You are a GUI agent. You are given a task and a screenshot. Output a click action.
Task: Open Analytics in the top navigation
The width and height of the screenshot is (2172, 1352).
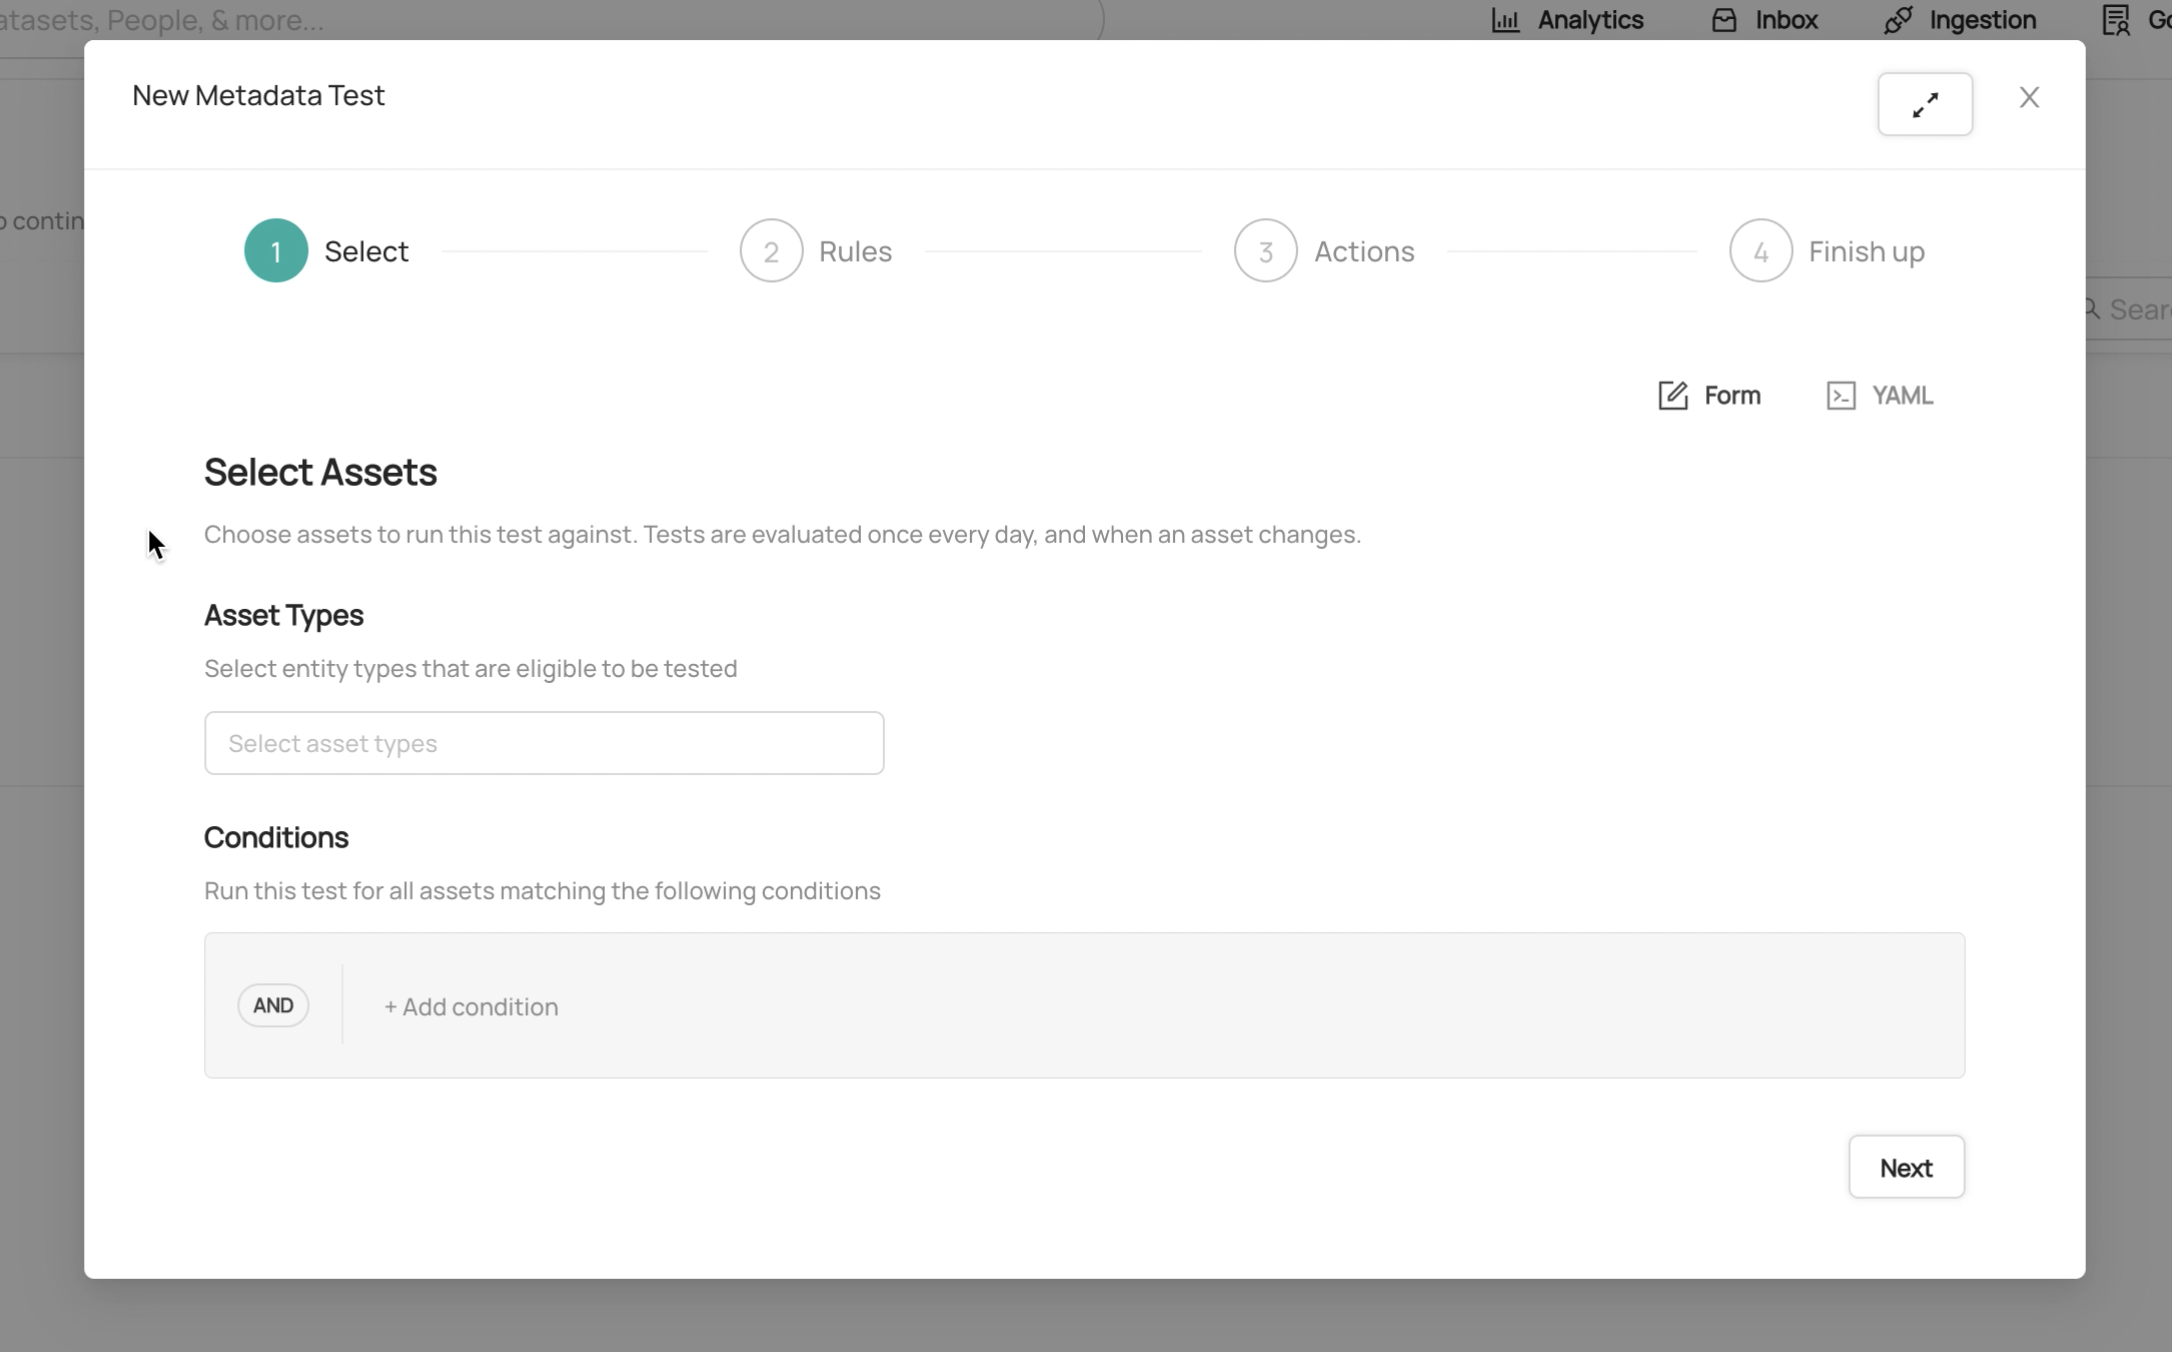1589,20
